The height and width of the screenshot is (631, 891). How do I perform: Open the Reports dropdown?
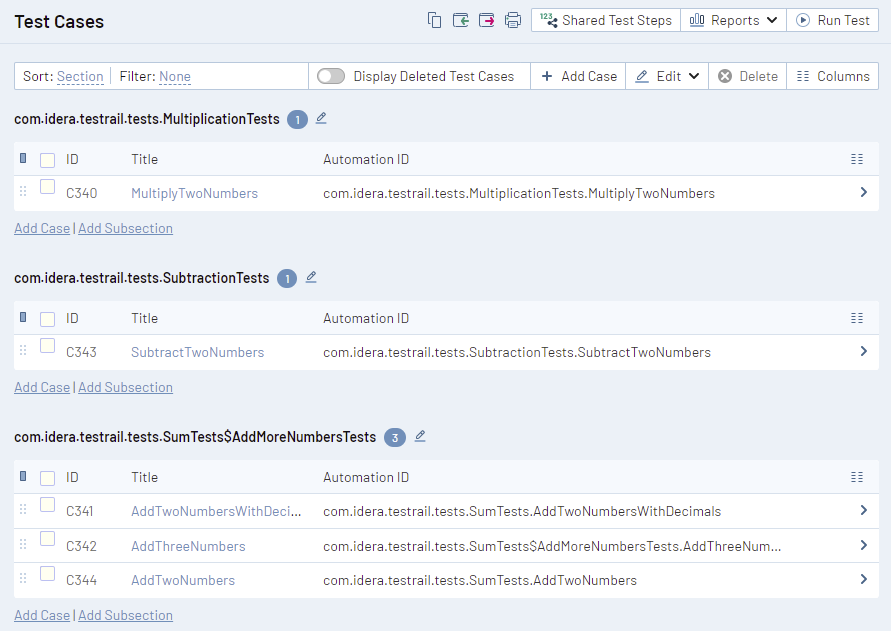pos(733,20)
